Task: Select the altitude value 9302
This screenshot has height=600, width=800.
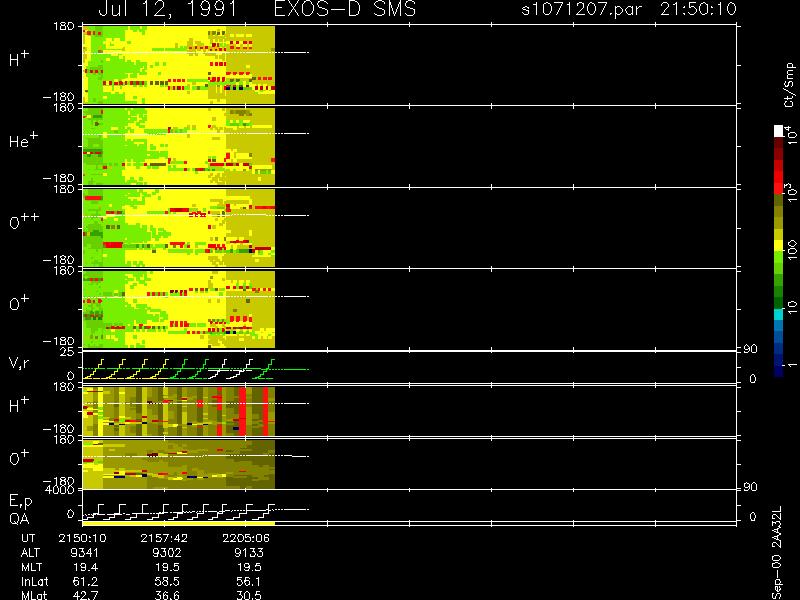Action: pyautogui.click(x=166, y=553)
